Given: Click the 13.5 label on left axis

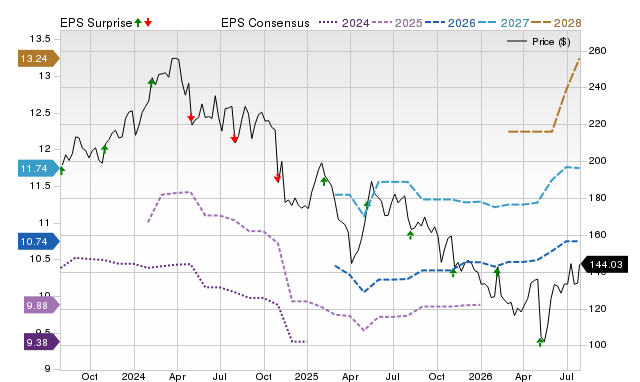Looking at the screenshot, I should pos(40,39).
